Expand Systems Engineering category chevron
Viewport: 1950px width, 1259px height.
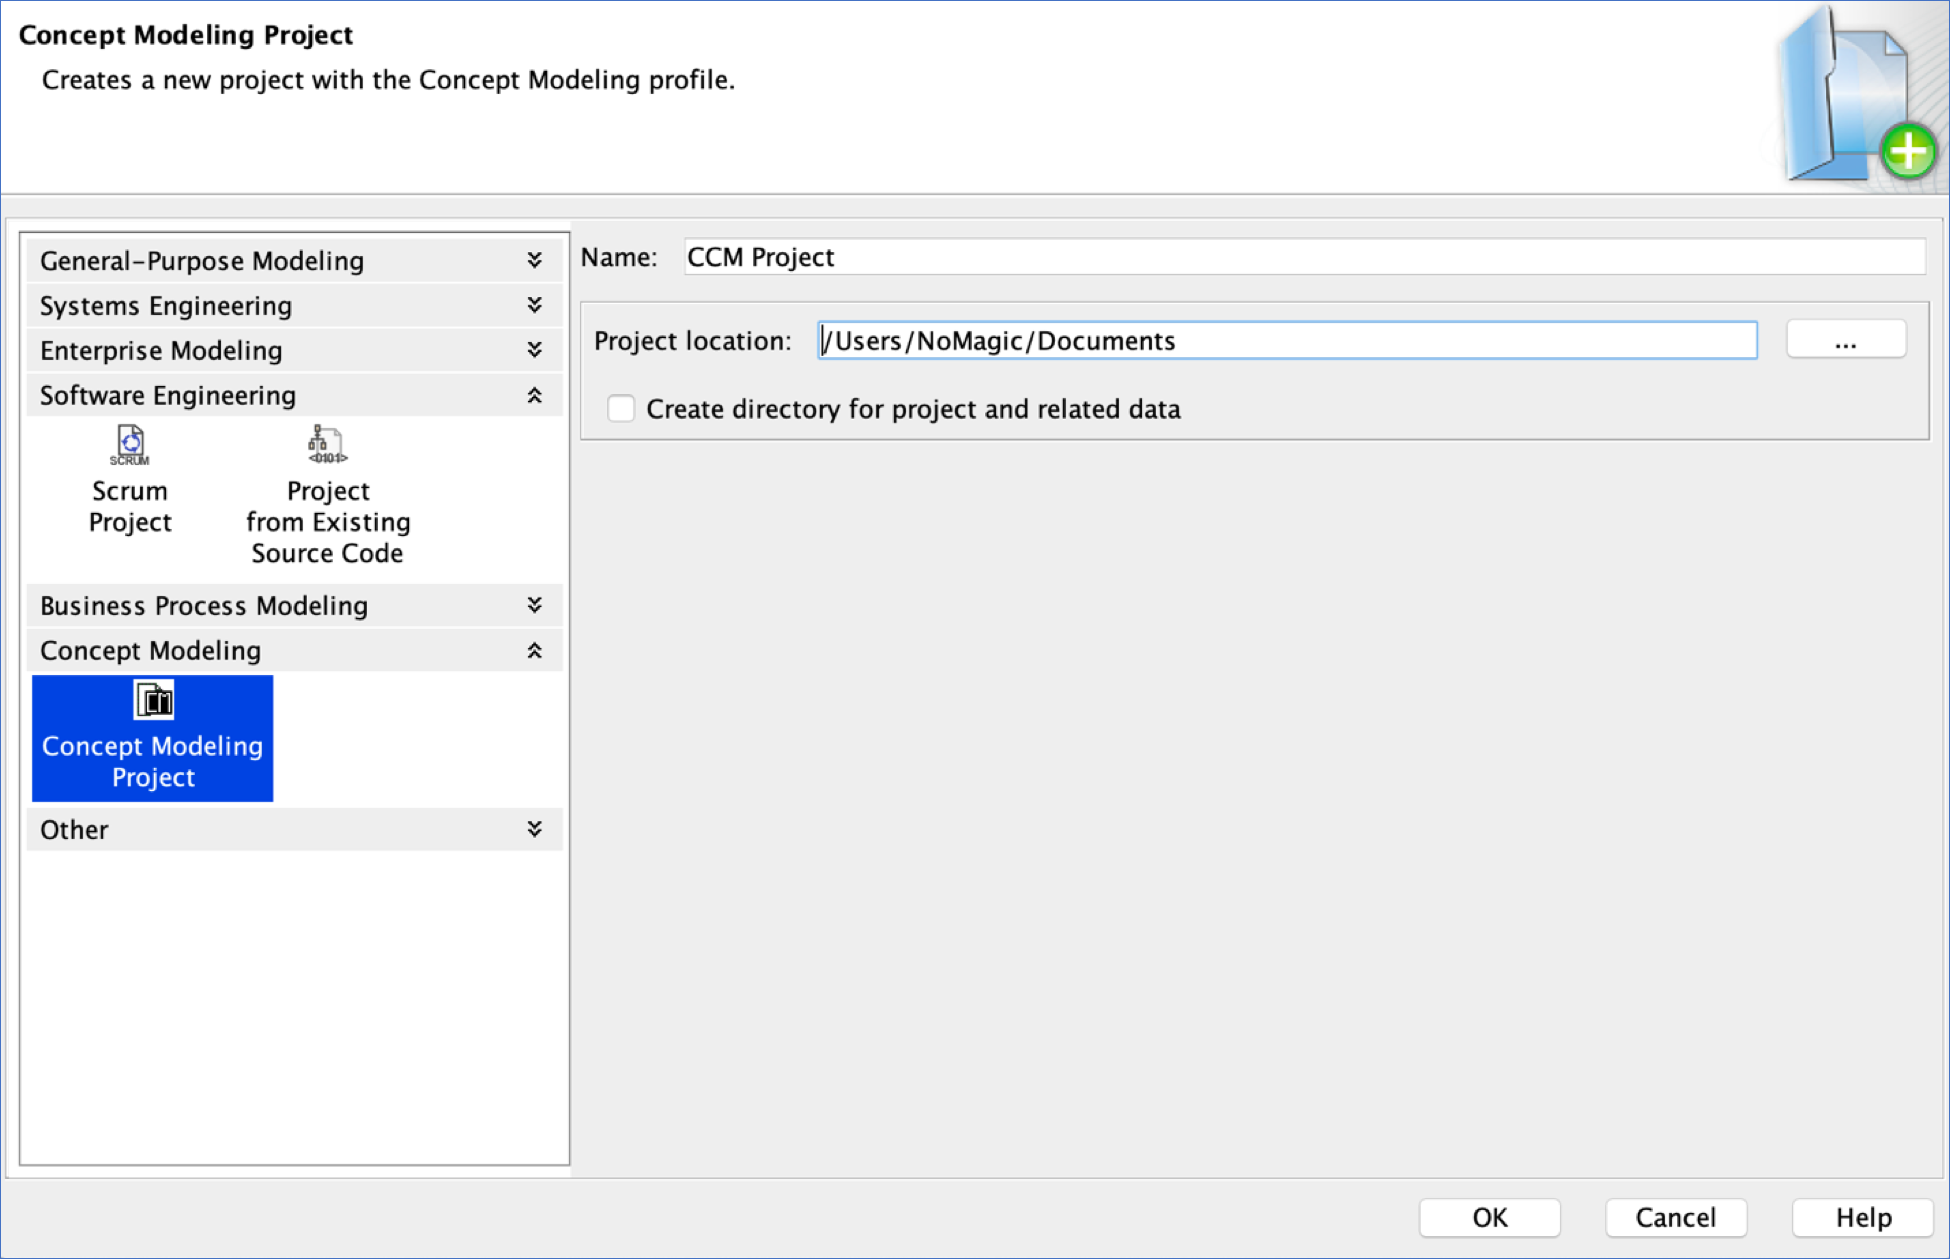535,305
